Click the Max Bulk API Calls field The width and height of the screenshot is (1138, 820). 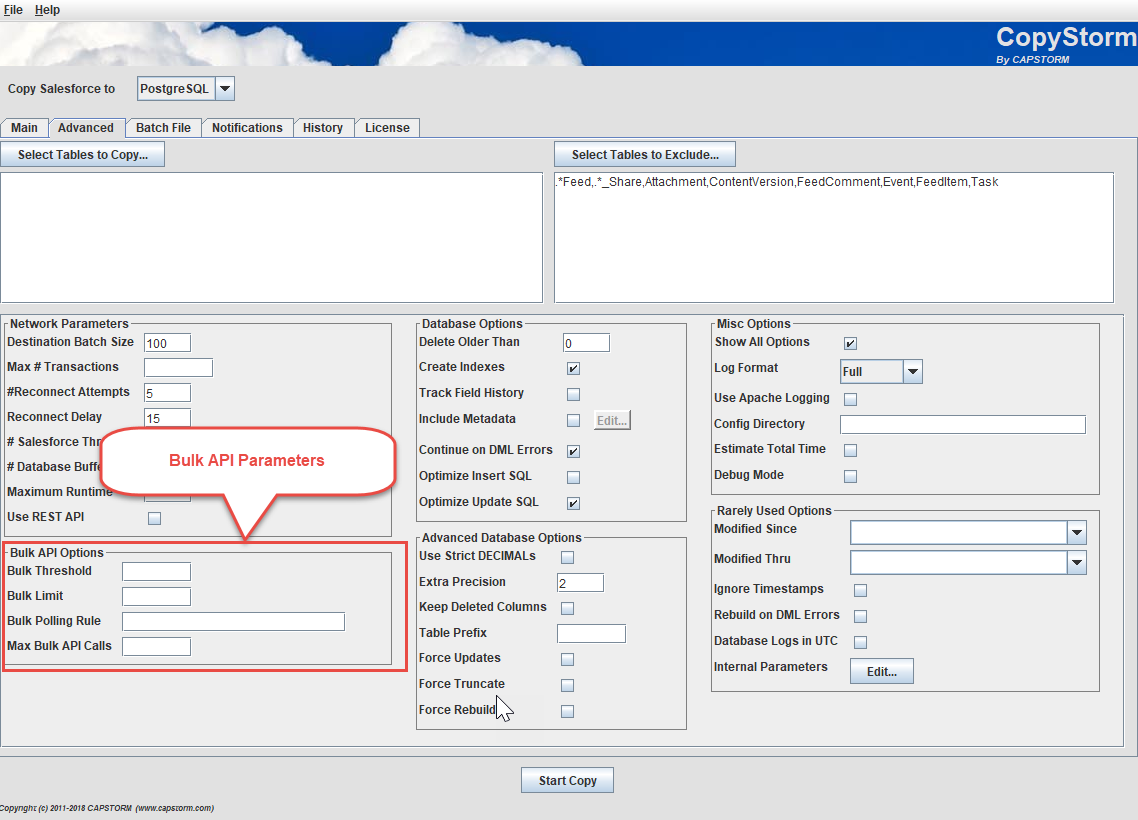[157, 647]
